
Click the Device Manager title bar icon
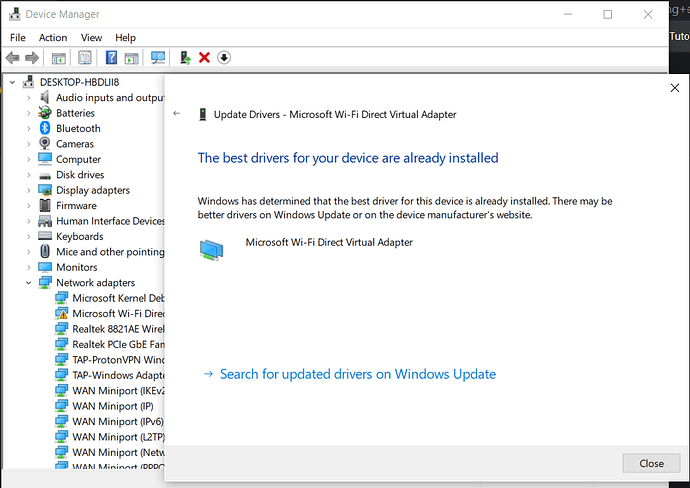click(15, 14)
